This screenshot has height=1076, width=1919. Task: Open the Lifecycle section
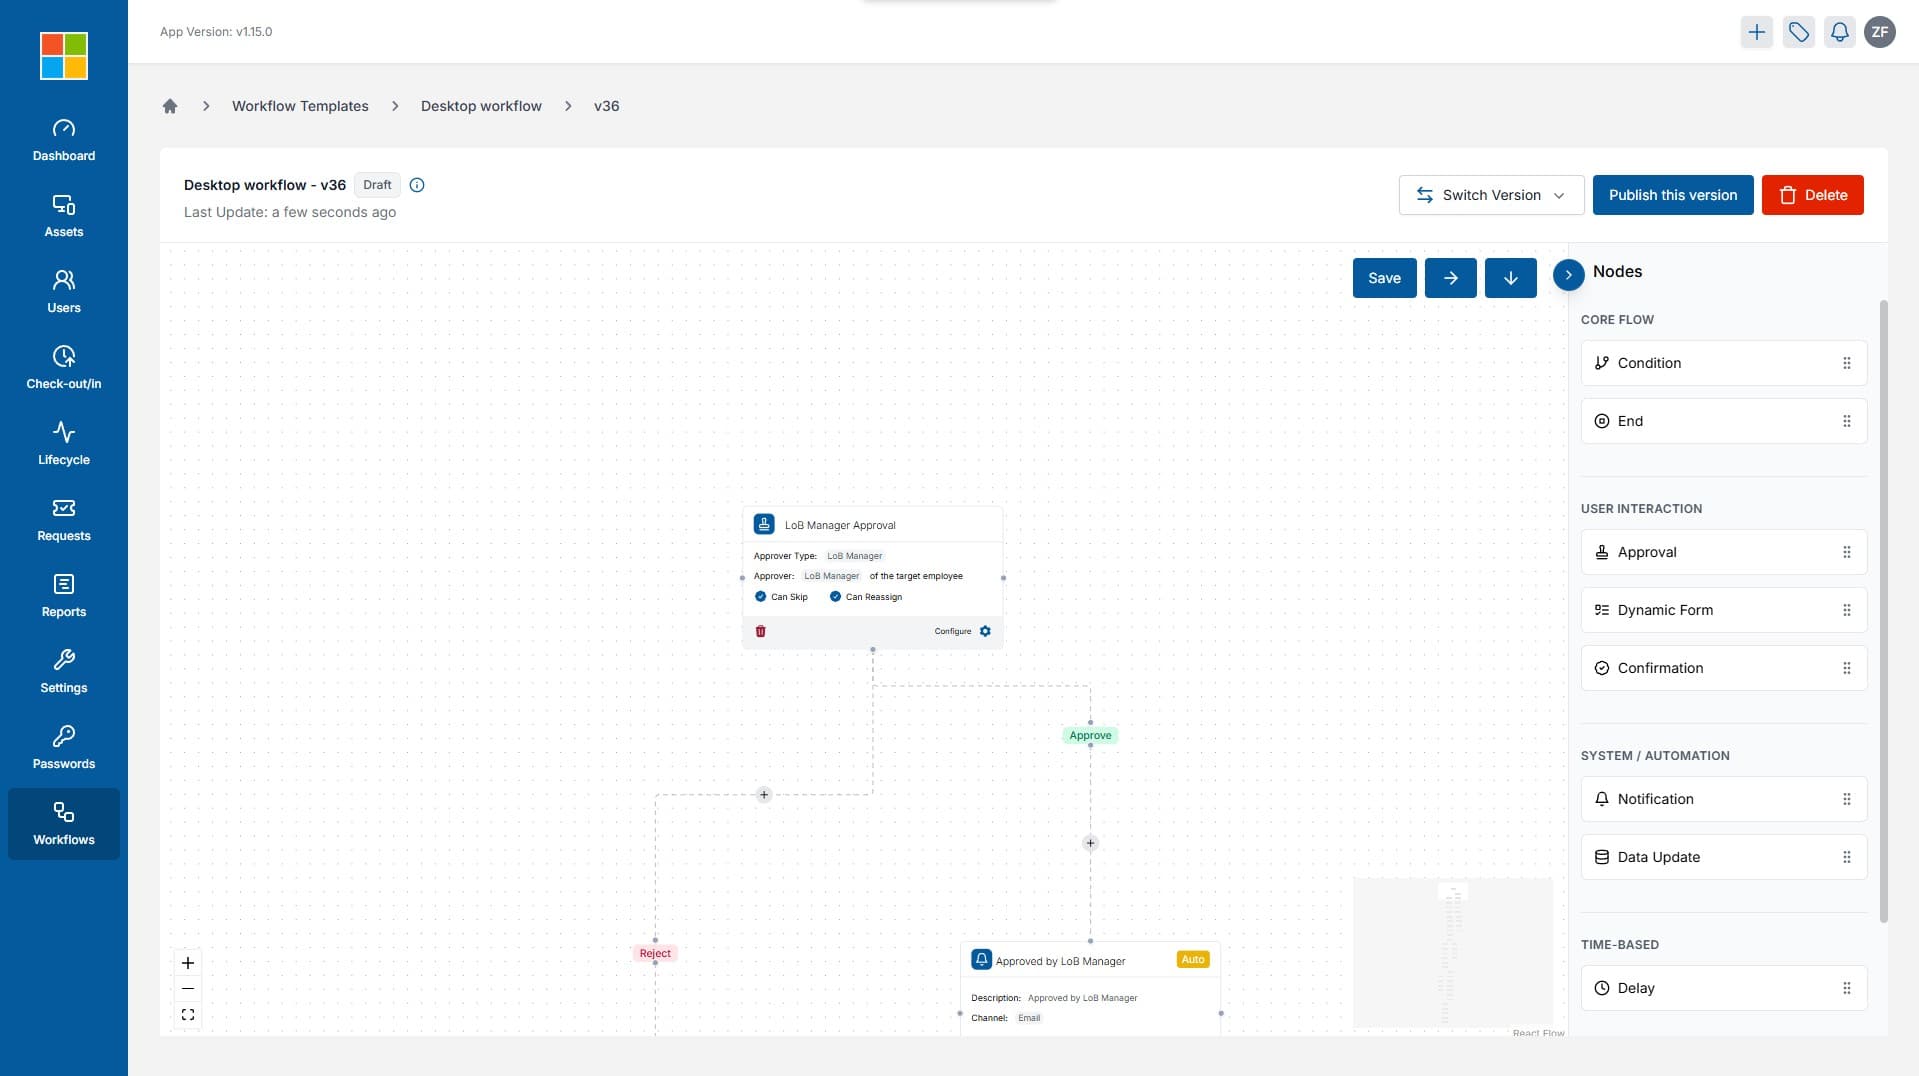click(64, 444)
